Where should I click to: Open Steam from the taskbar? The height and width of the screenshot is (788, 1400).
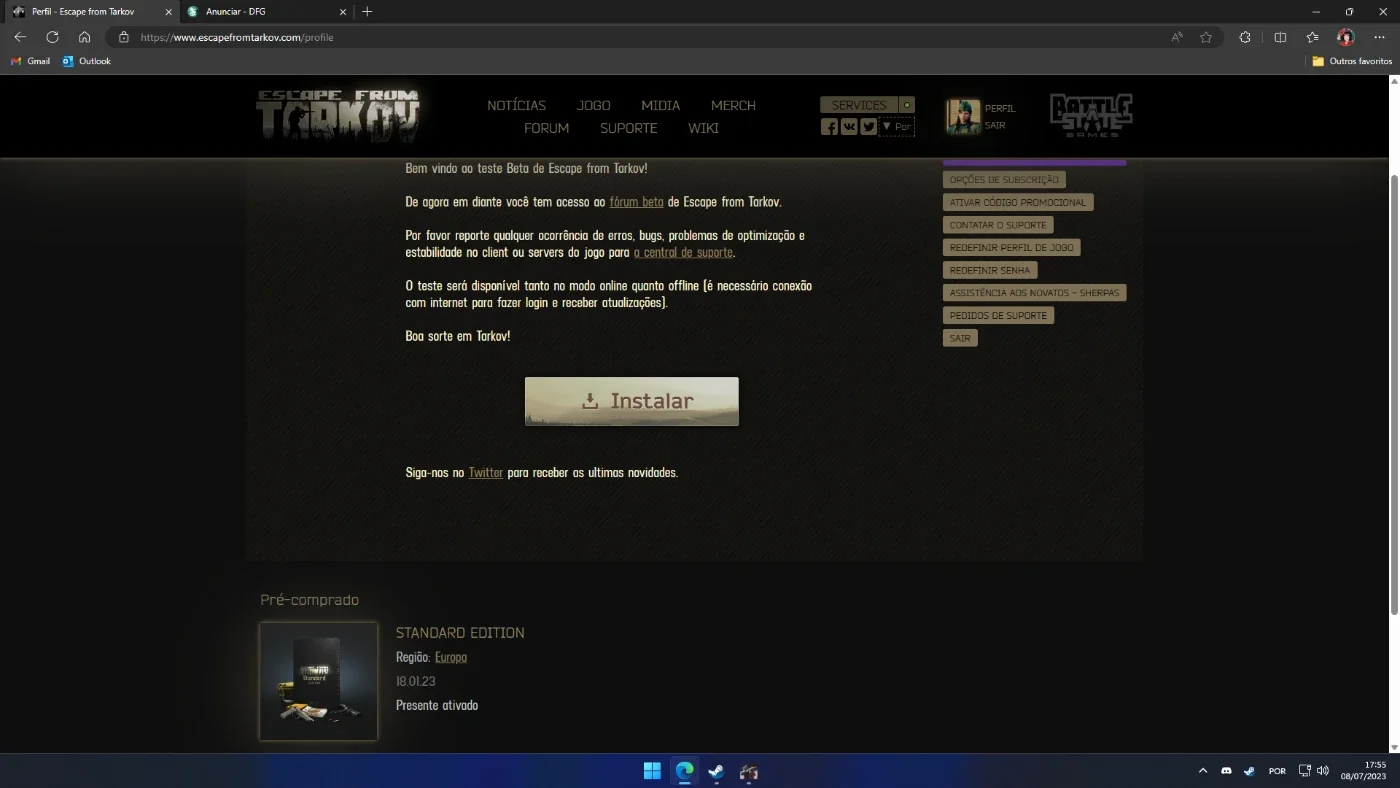point(716,771)
